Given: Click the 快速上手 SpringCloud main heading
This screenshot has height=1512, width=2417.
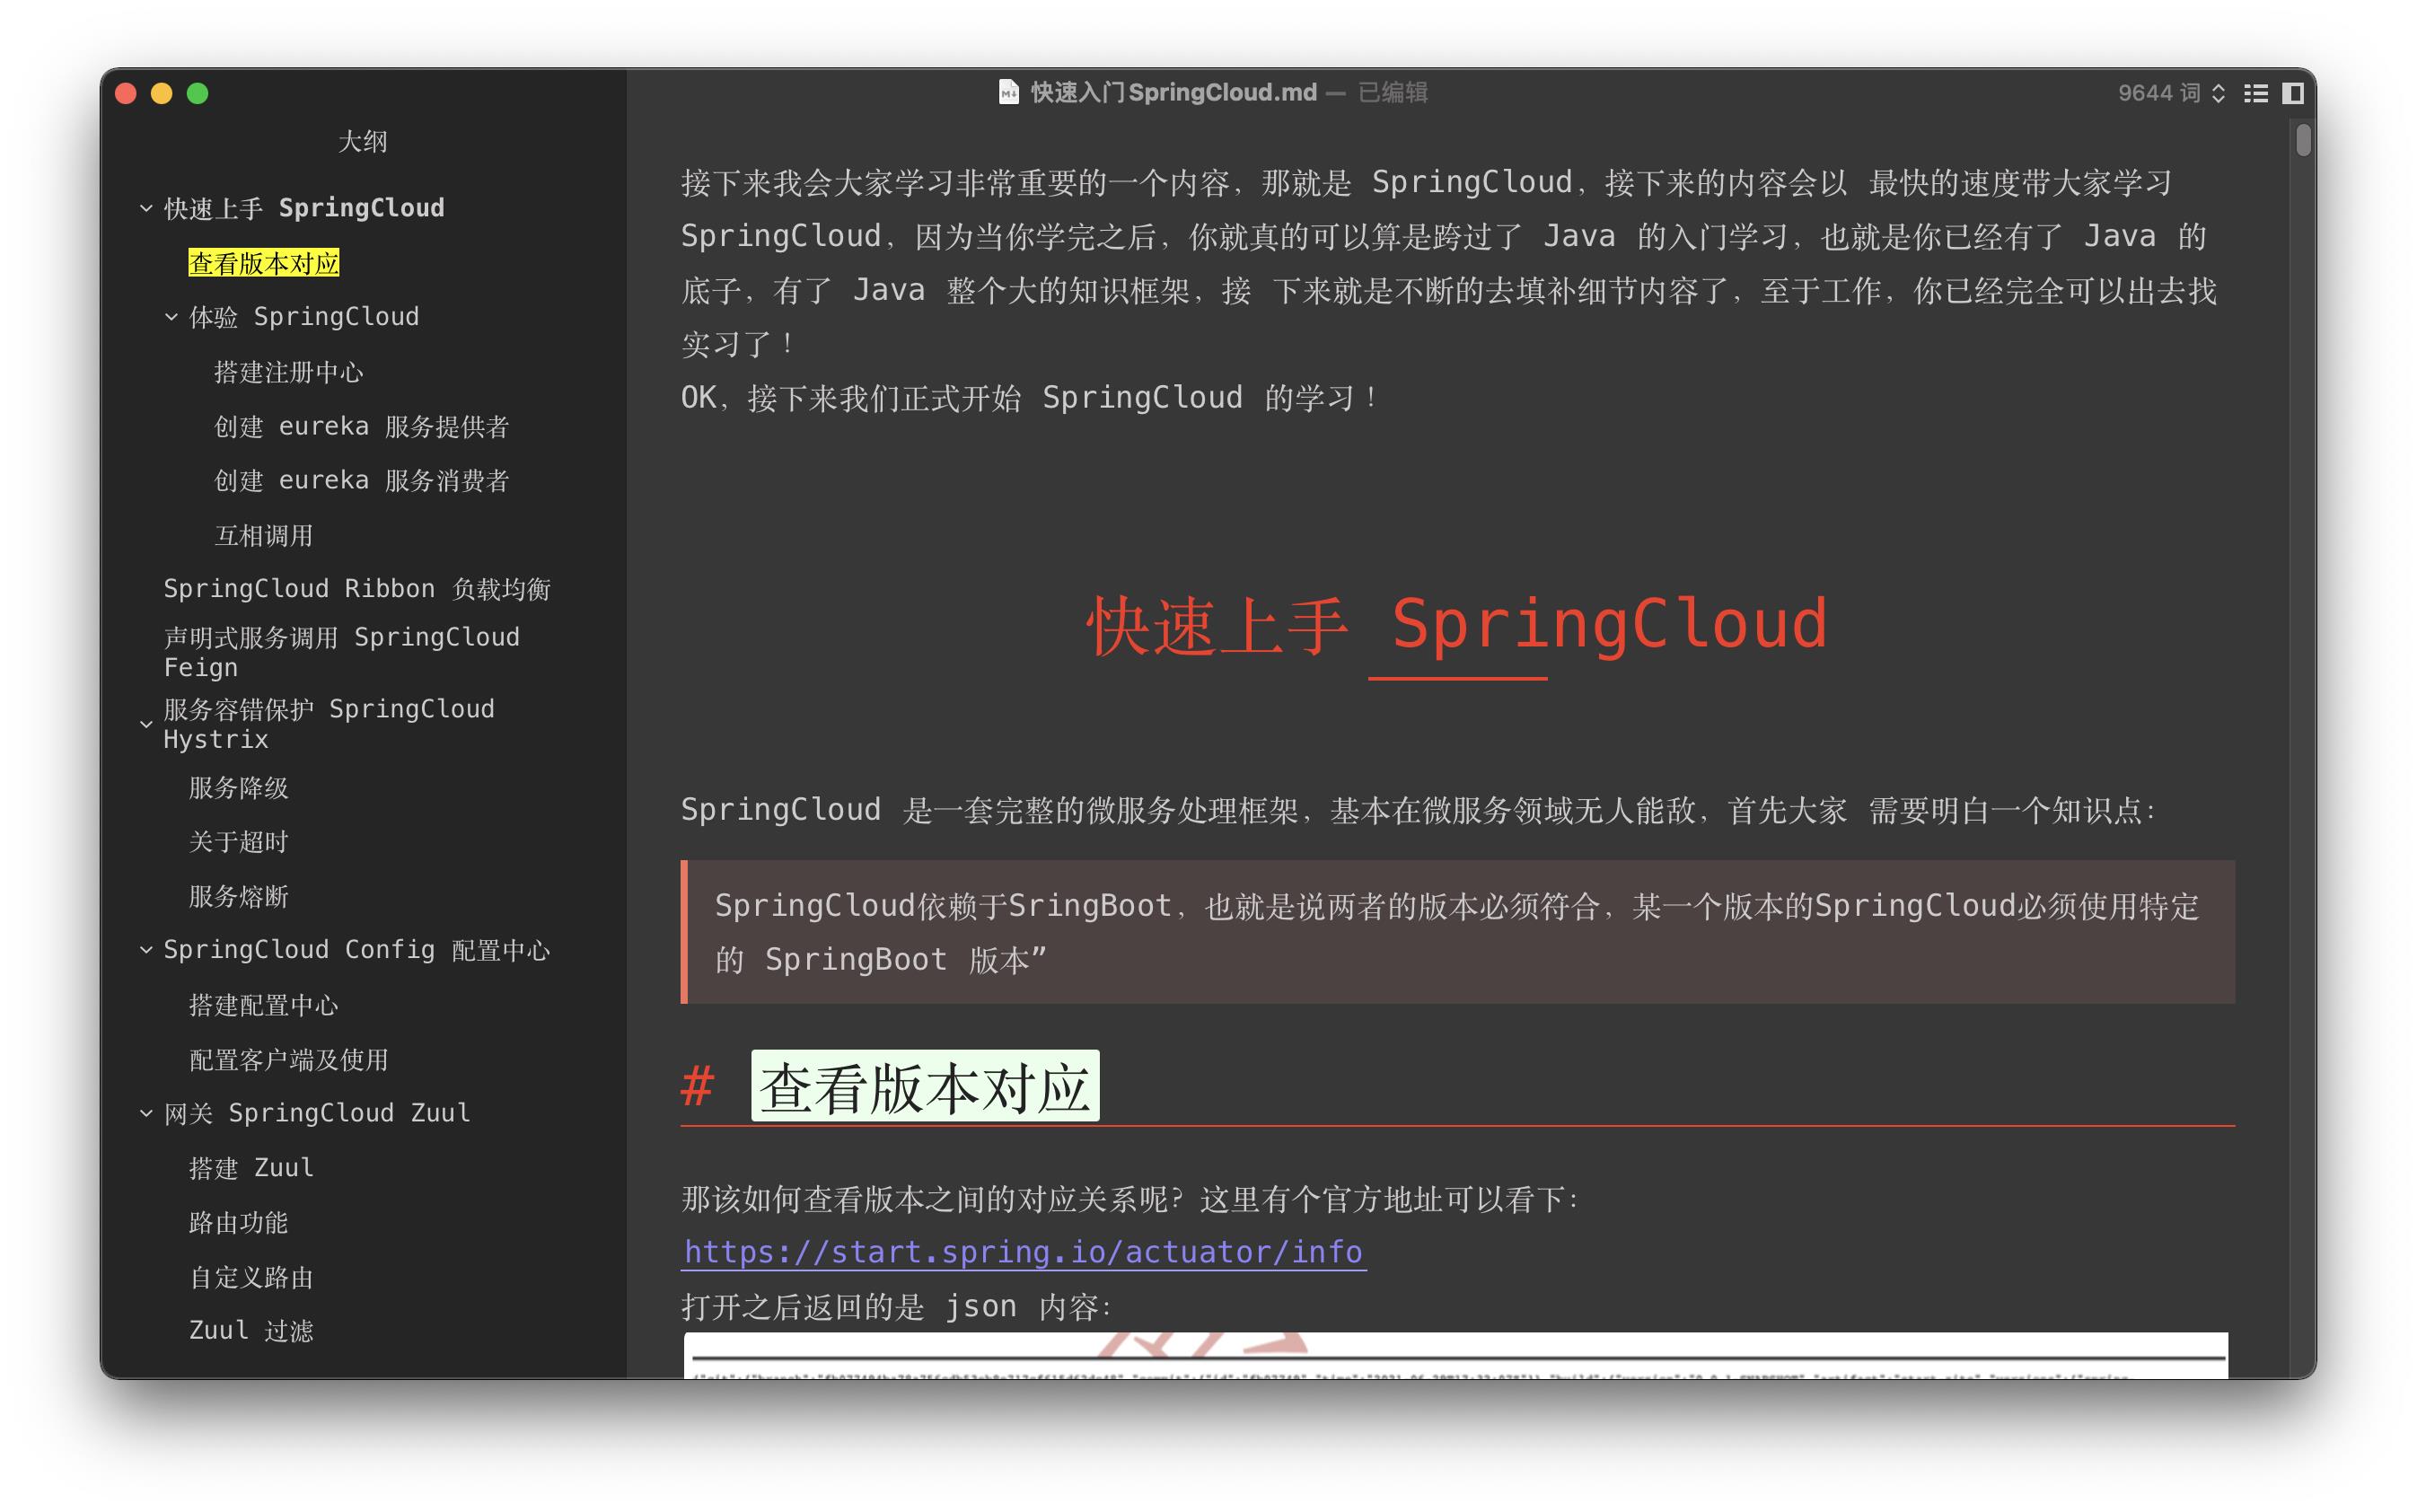Looking at the screenshot, I should coord(1457,625).
